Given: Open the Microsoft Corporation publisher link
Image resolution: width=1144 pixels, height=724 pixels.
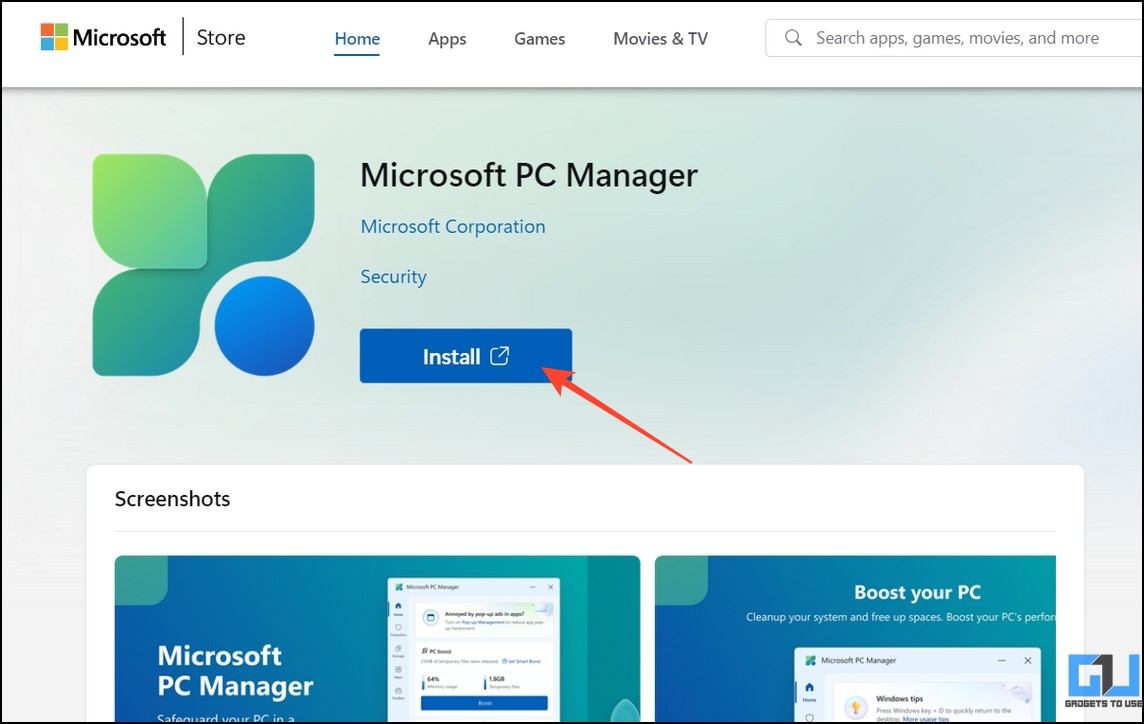Looking at the screenshot, I should coord(452,226).
